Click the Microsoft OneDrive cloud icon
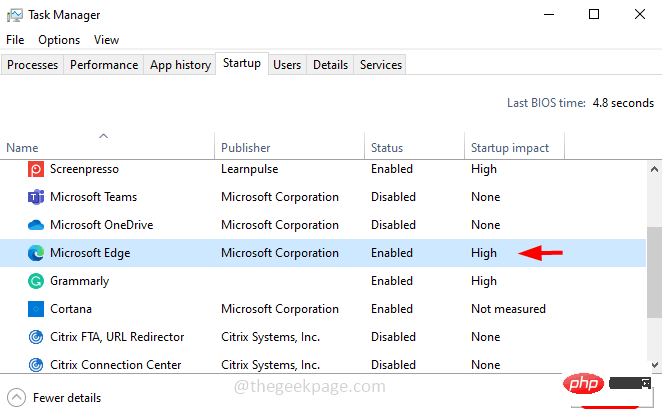Screen dimensions: 662x416 coord(35,225)
